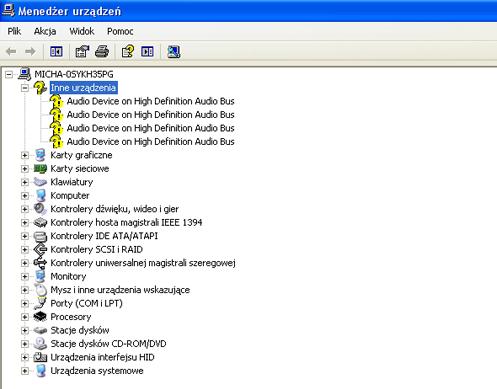The height and width of the screenshot is (389, 497).
Task: Click computer icon beside MICHA-05YKH35PG
Action: point(24,74)
